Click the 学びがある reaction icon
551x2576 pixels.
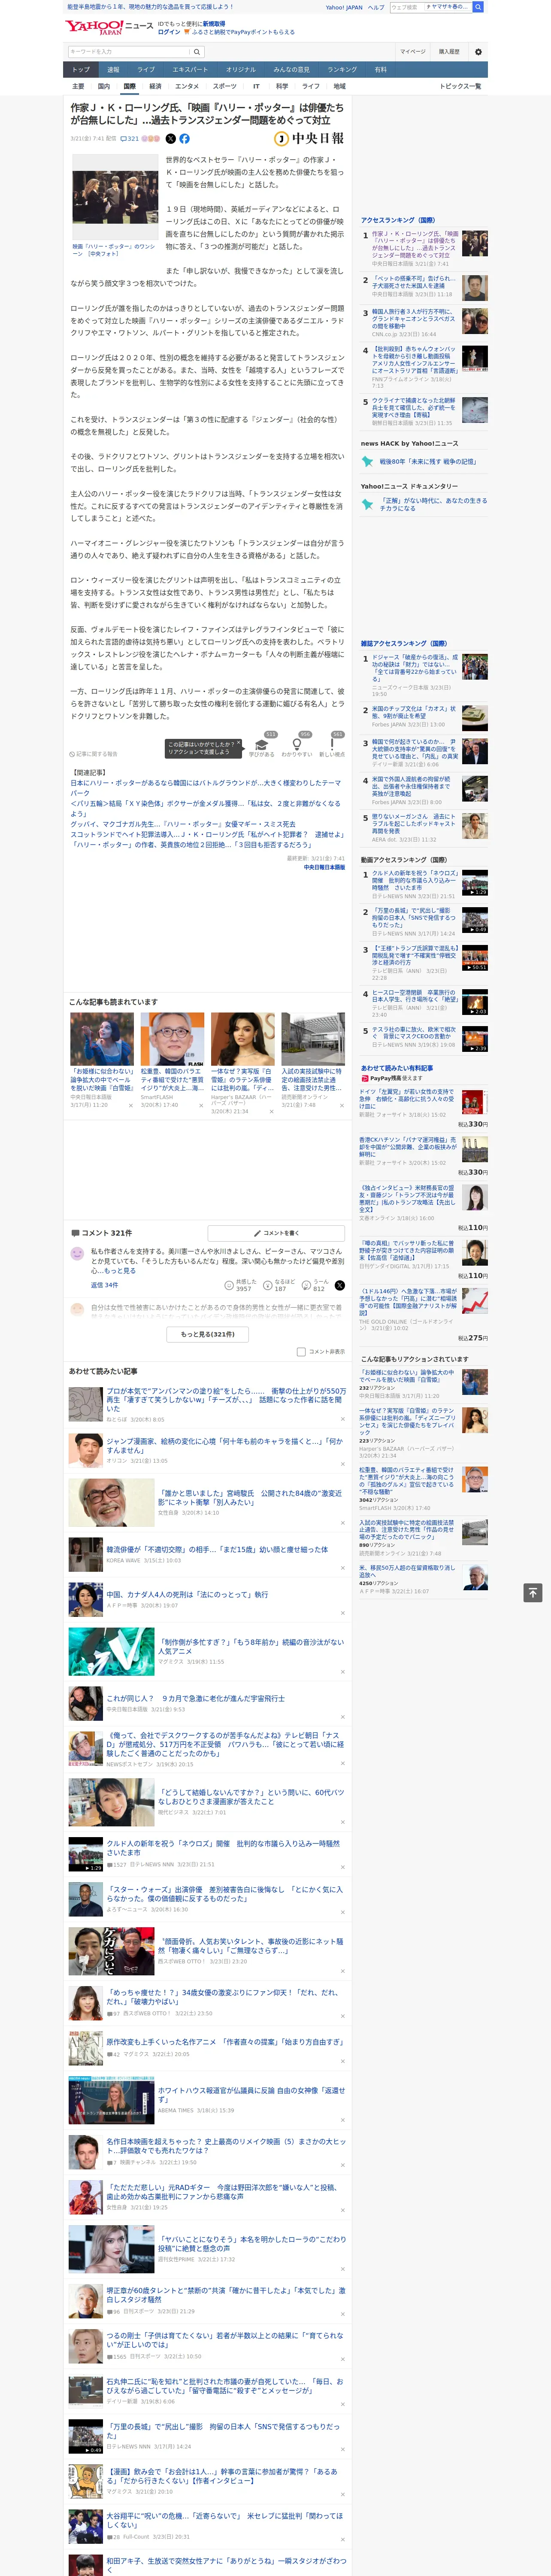262,743
